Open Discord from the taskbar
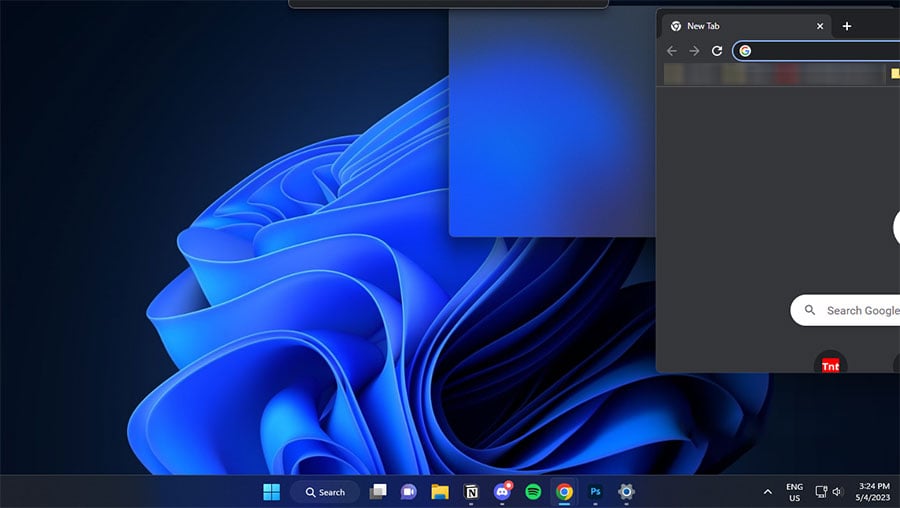The width and height of the screenshot is (900, 508). [502, 492]
